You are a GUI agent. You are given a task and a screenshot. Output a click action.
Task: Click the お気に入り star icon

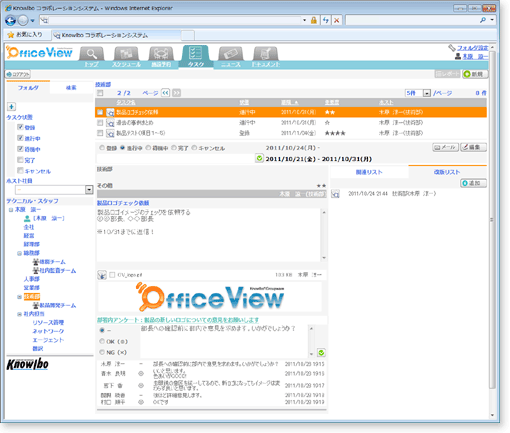coord(11,35)
